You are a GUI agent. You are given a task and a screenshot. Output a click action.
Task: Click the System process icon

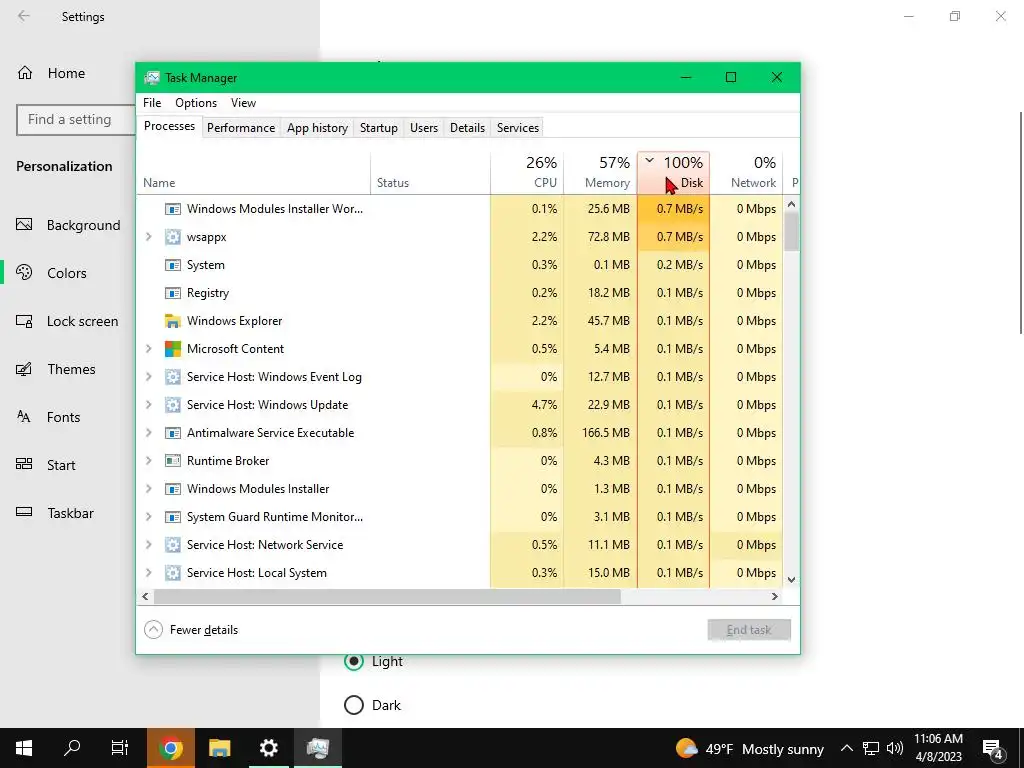[172, 265]
